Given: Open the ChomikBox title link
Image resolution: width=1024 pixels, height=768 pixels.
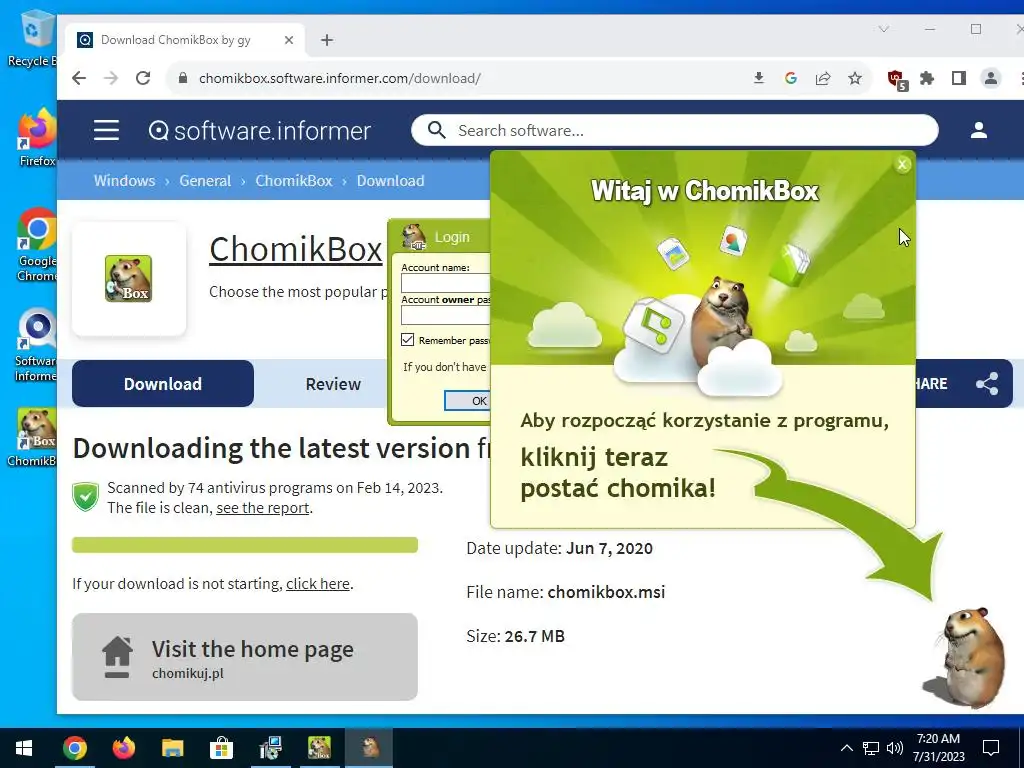Looking at the screenshot, I should tap(295, 249).
